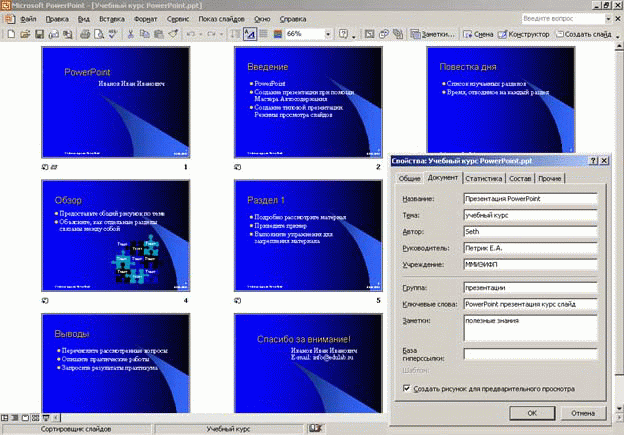Image resolution: width=624 pixels, height=435 pixels.
Task: Select slide 2 thumbnail 'Введение'
Action: [x=308, y=102]
